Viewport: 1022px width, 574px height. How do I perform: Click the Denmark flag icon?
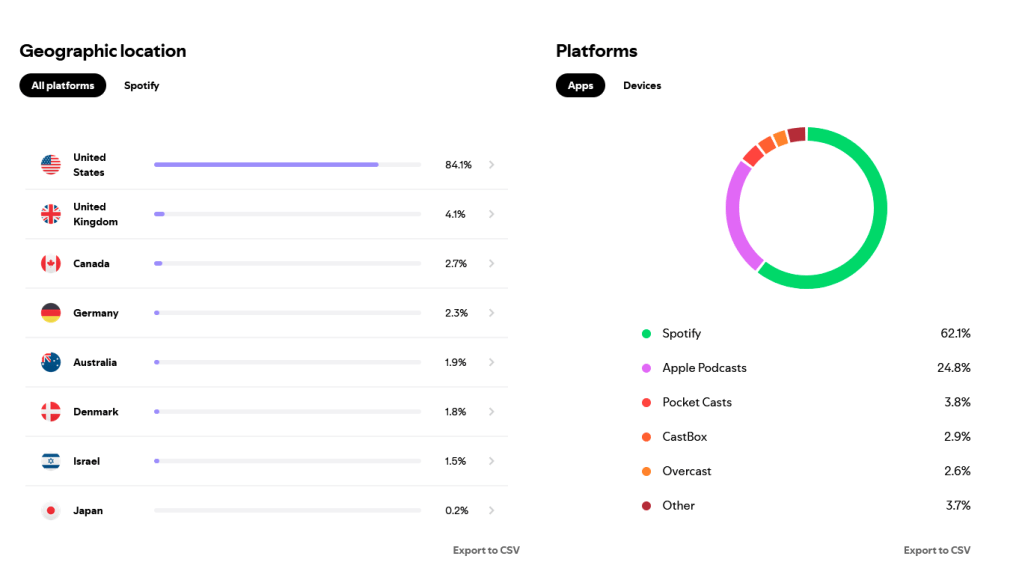point(51,412)
